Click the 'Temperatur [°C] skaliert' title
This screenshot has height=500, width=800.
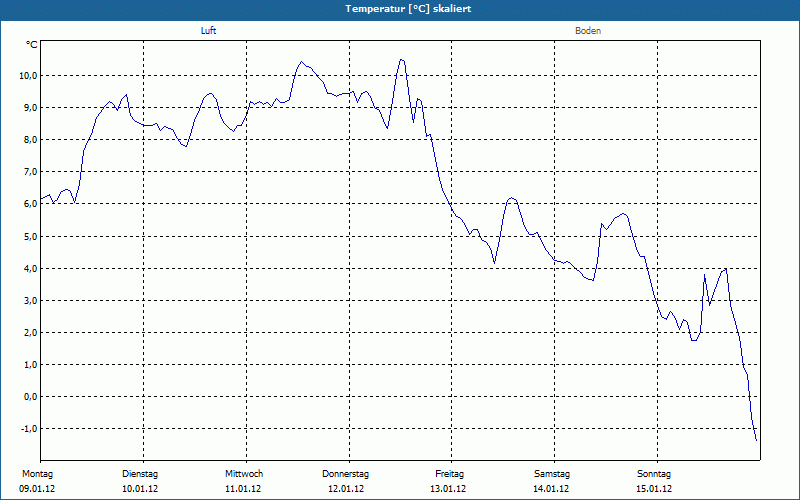tap(408, 9)
